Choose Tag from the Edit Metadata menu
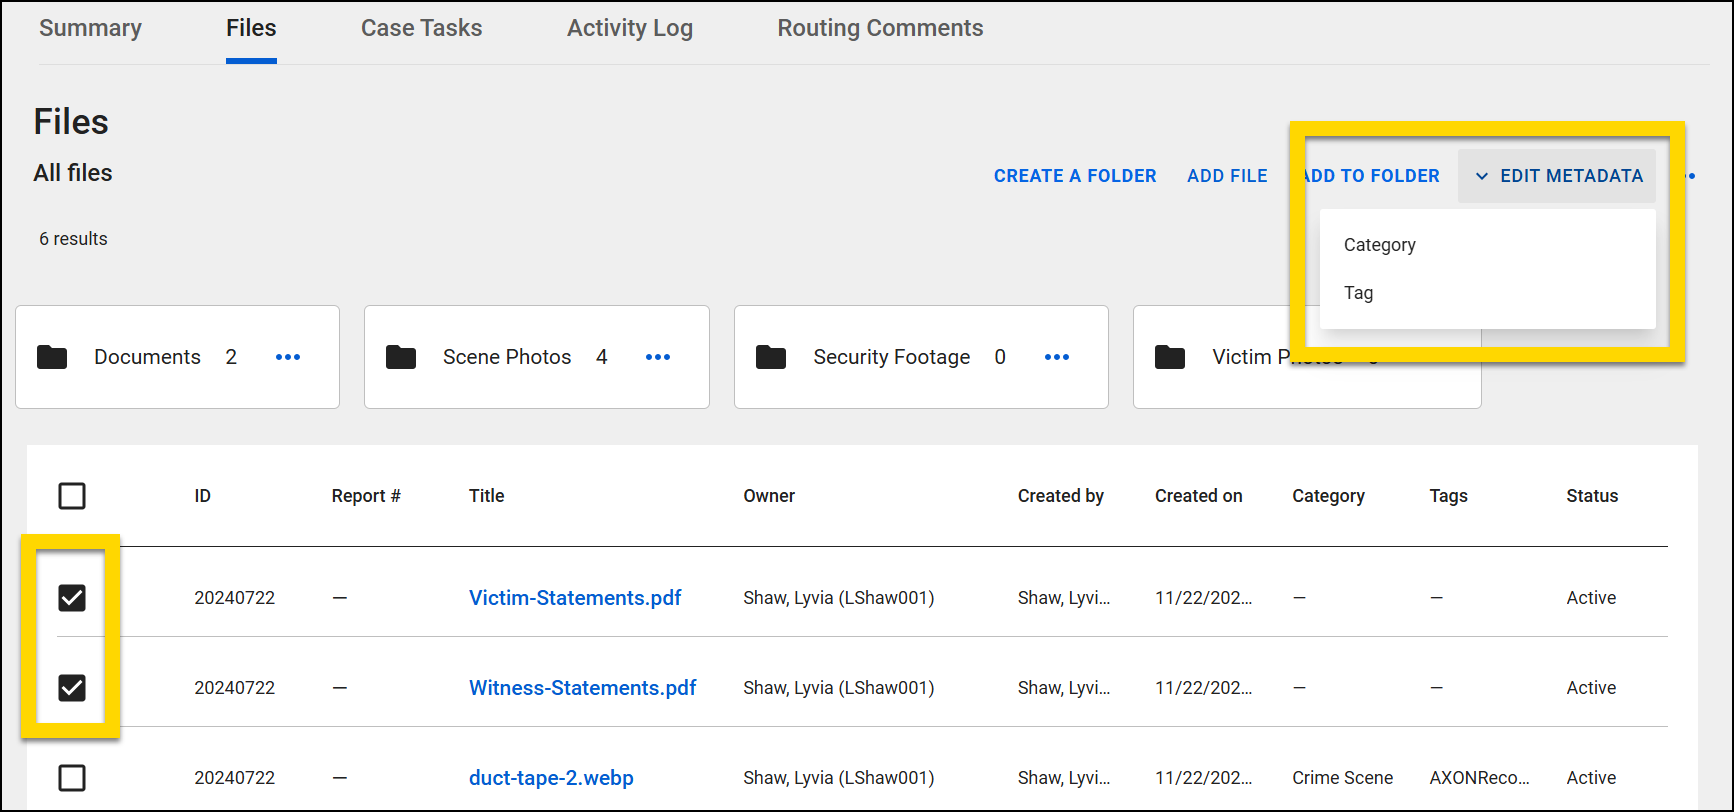This screenshot has height=812, width=1734. pos(1358,293)
